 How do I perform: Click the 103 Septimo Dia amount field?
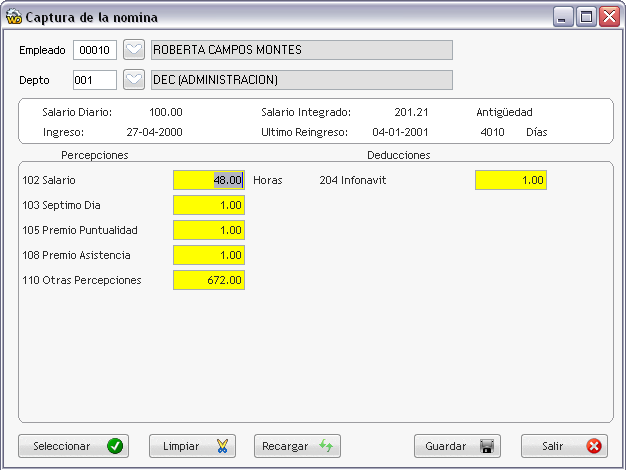coord(209,205)
